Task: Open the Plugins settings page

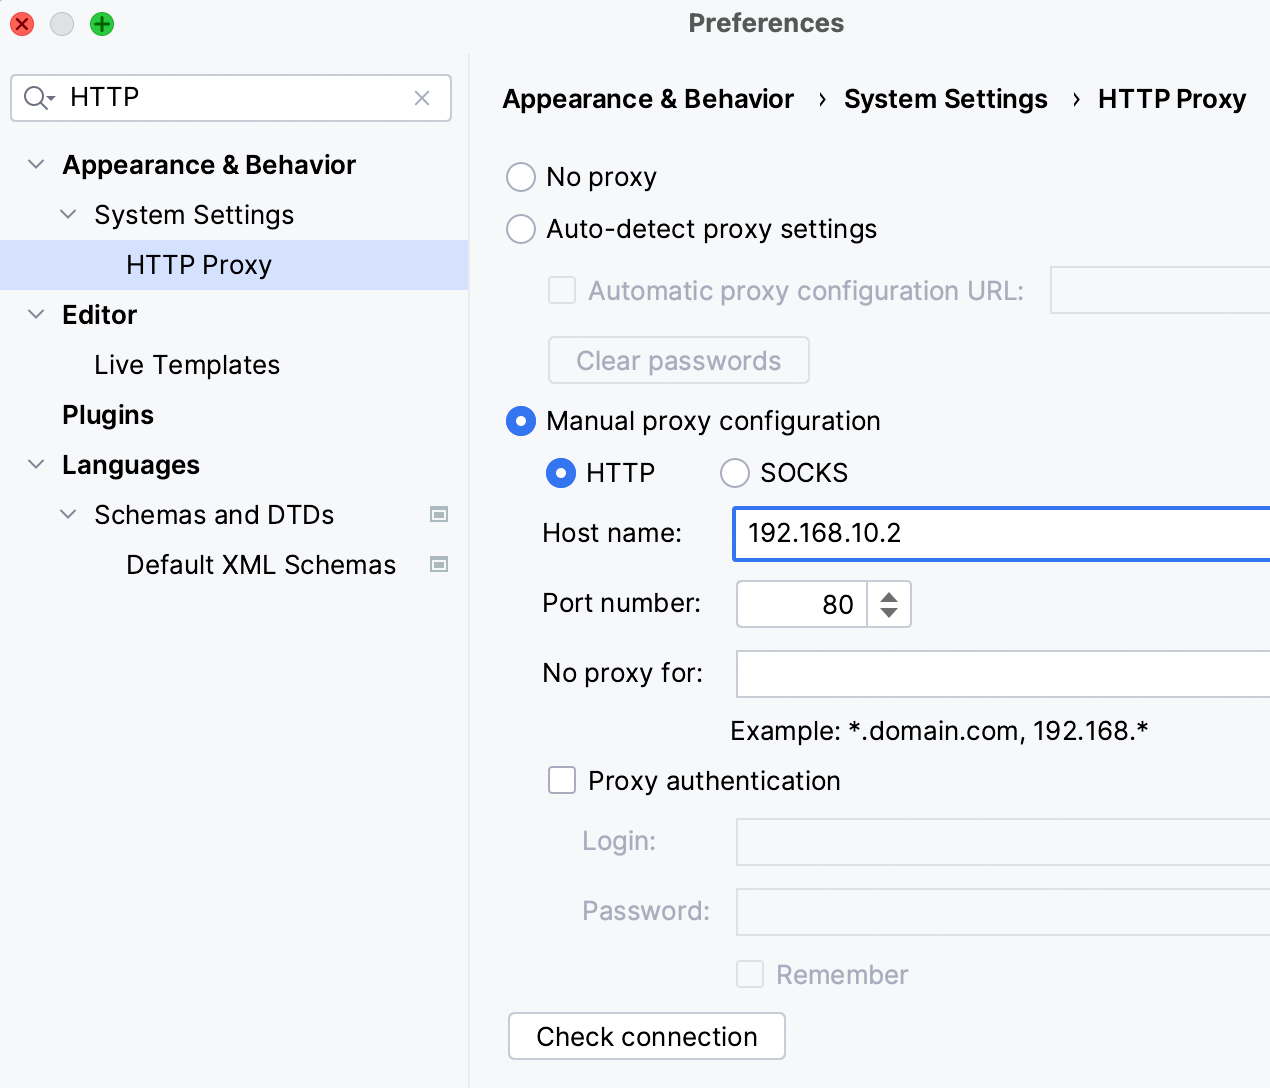Action: click(108, 414)
